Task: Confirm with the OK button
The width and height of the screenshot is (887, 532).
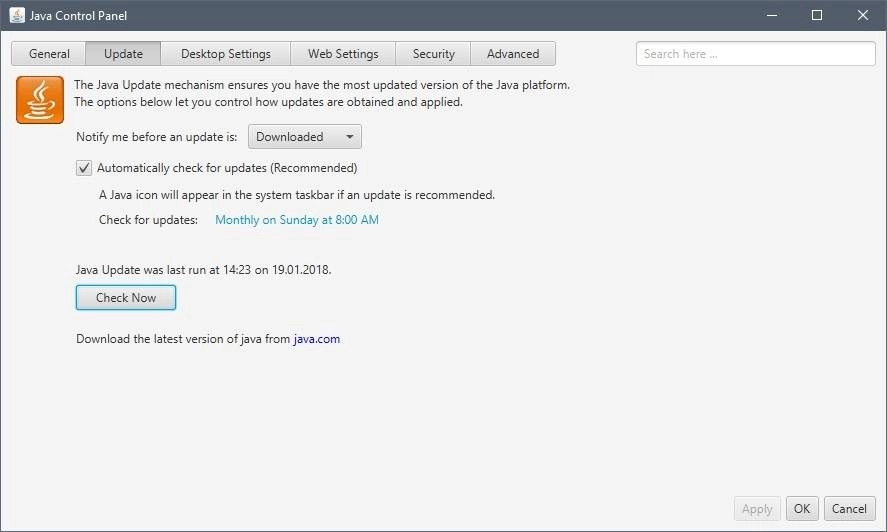Action: click(x=802, y=509)
